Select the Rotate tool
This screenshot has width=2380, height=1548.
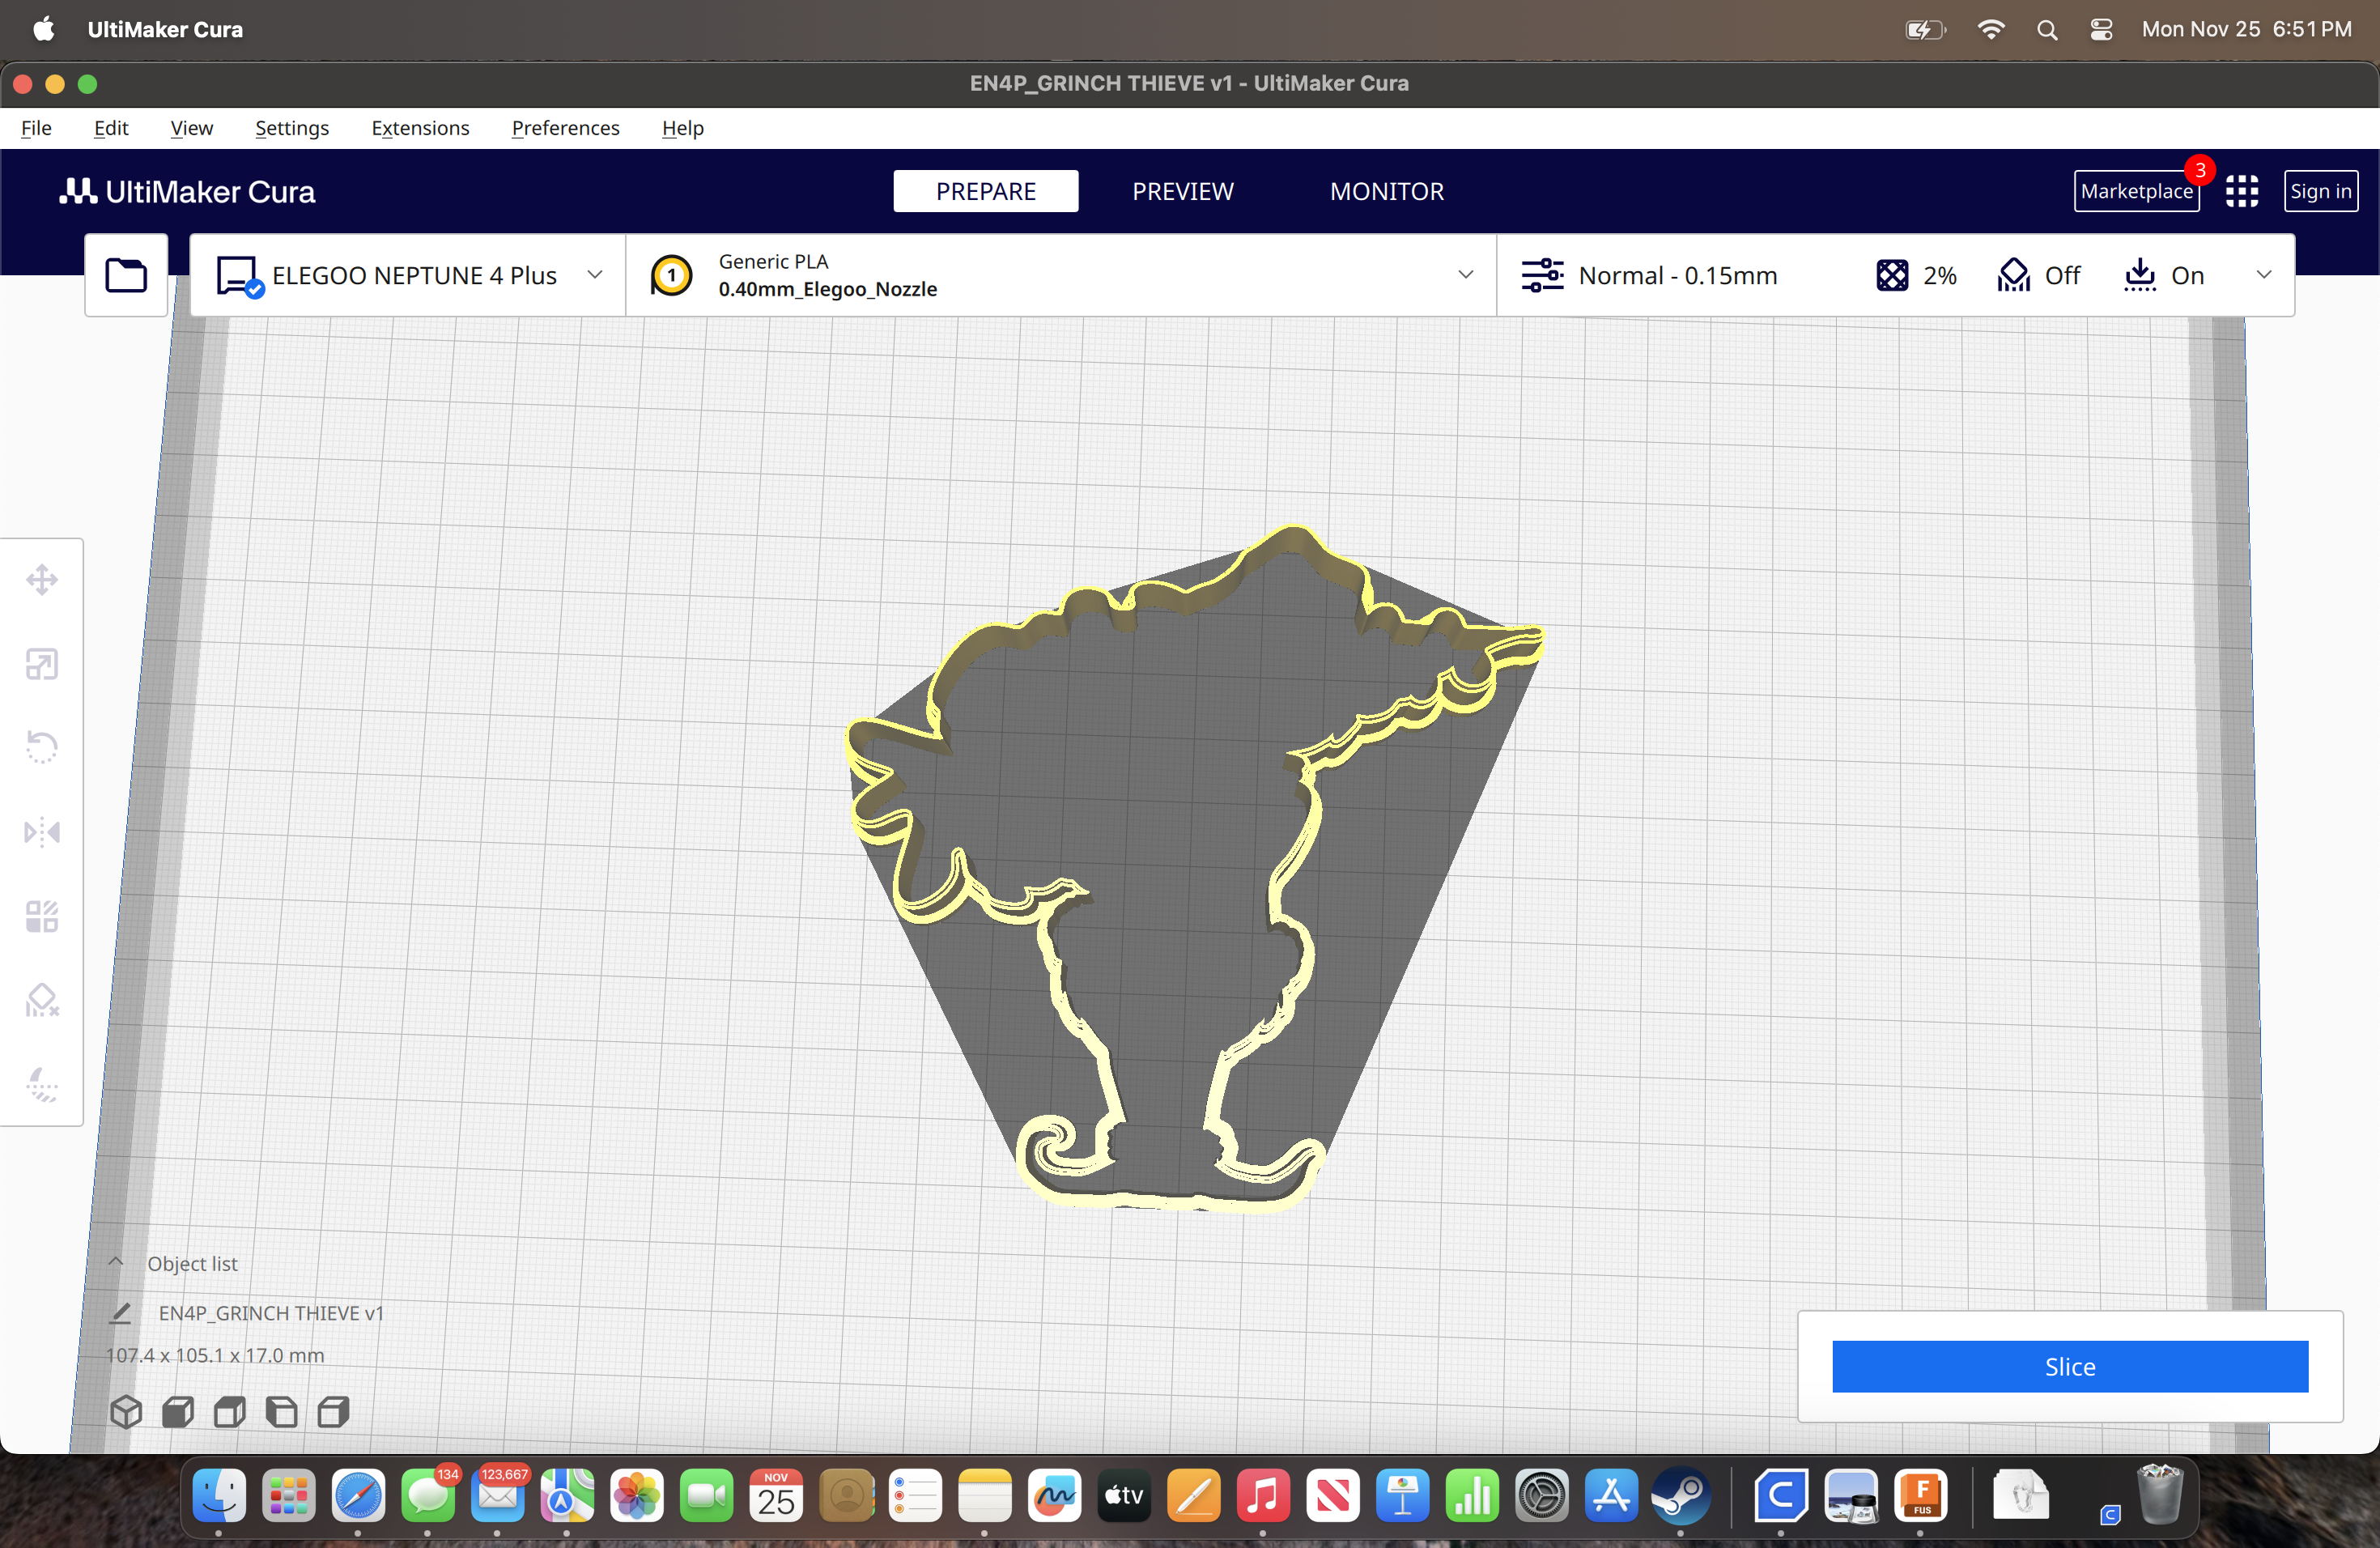coord(42,747)
